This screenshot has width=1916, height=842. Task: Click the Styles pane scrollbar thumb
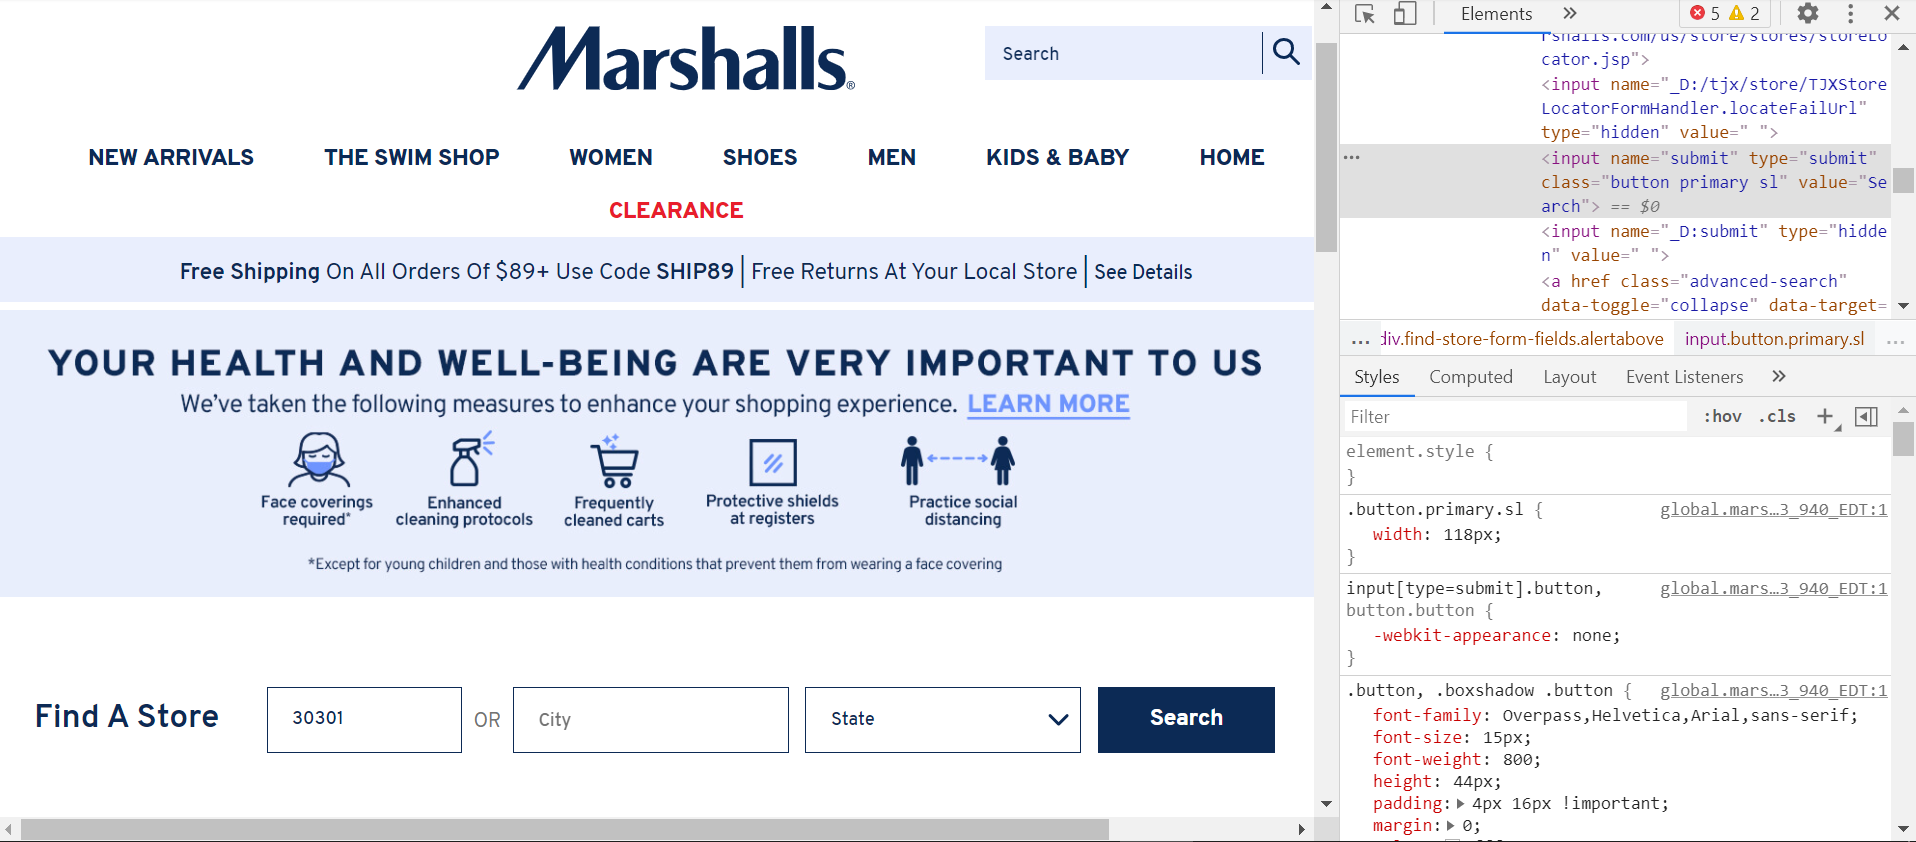click(1903, 439)
